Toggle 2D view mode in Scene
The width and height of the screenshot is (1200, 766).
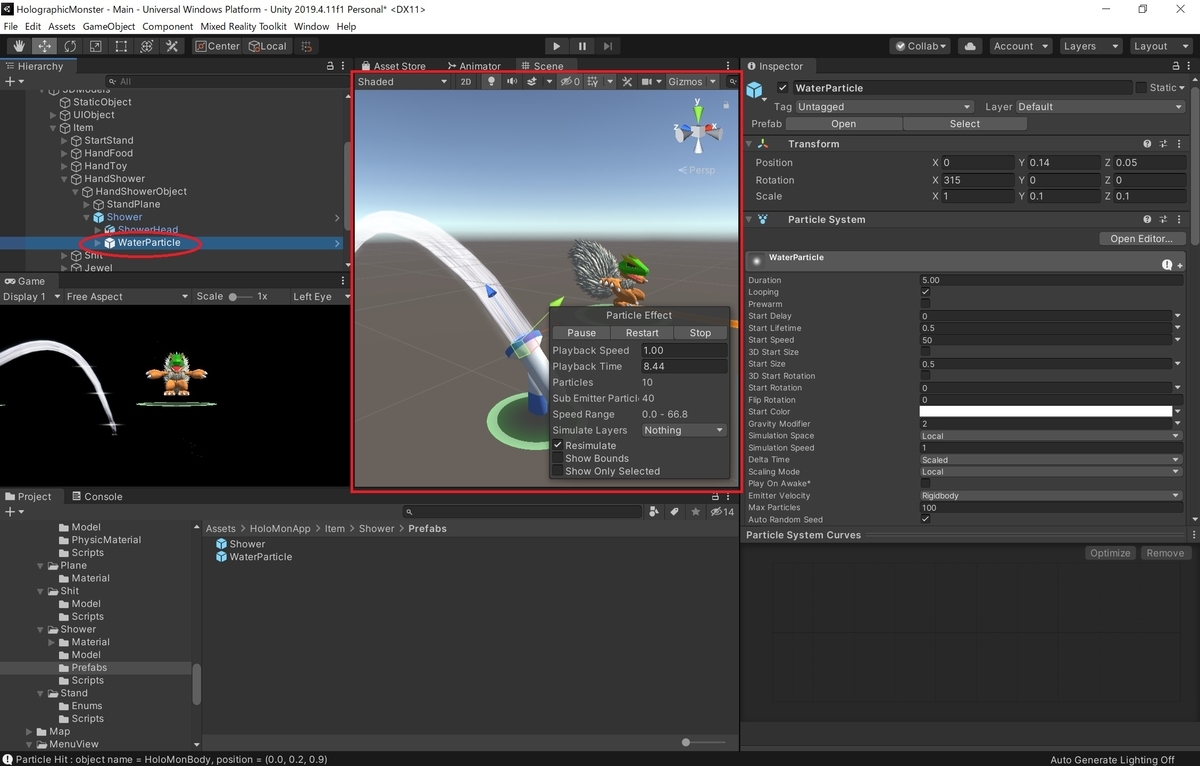click(x=465, y=82)
